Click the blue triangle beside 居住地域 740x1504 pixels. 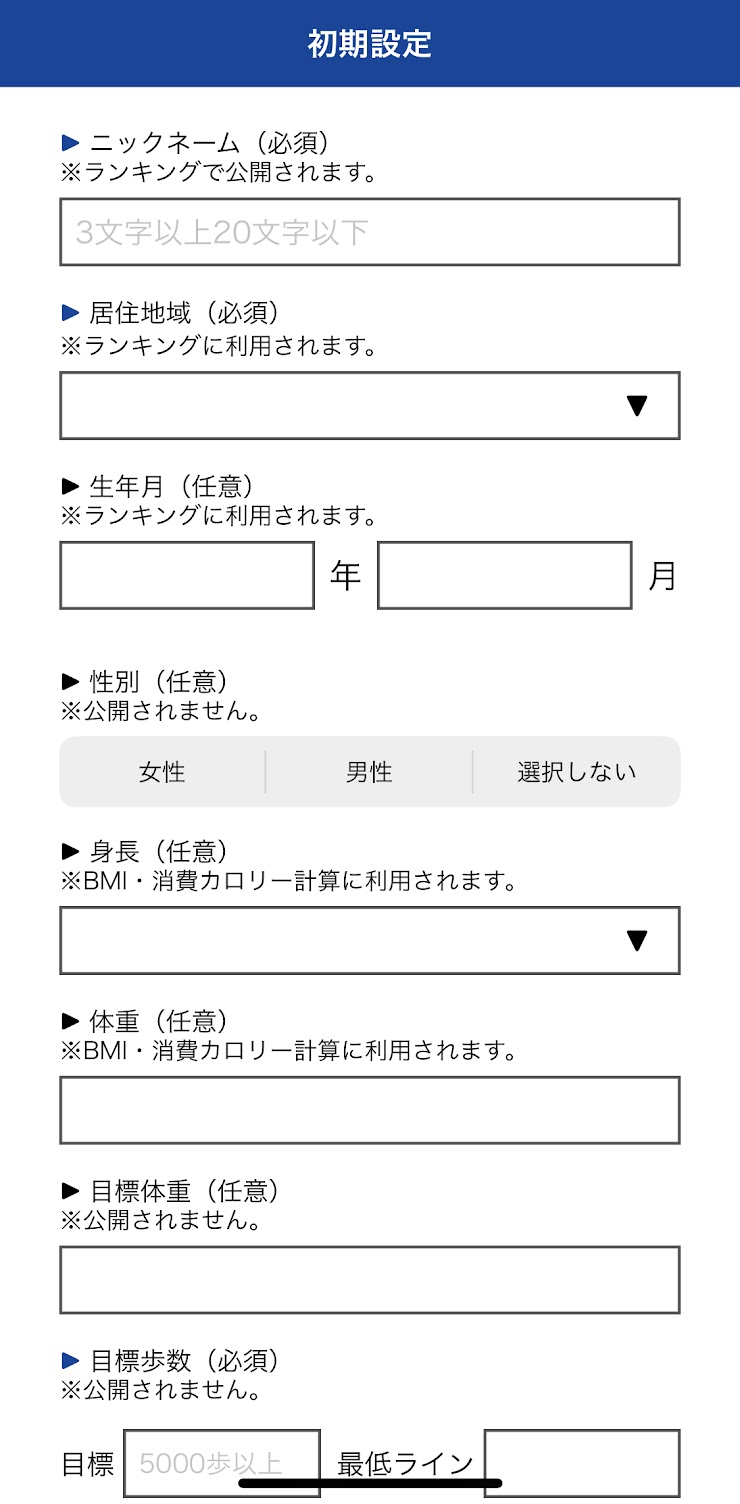point(70,313)
